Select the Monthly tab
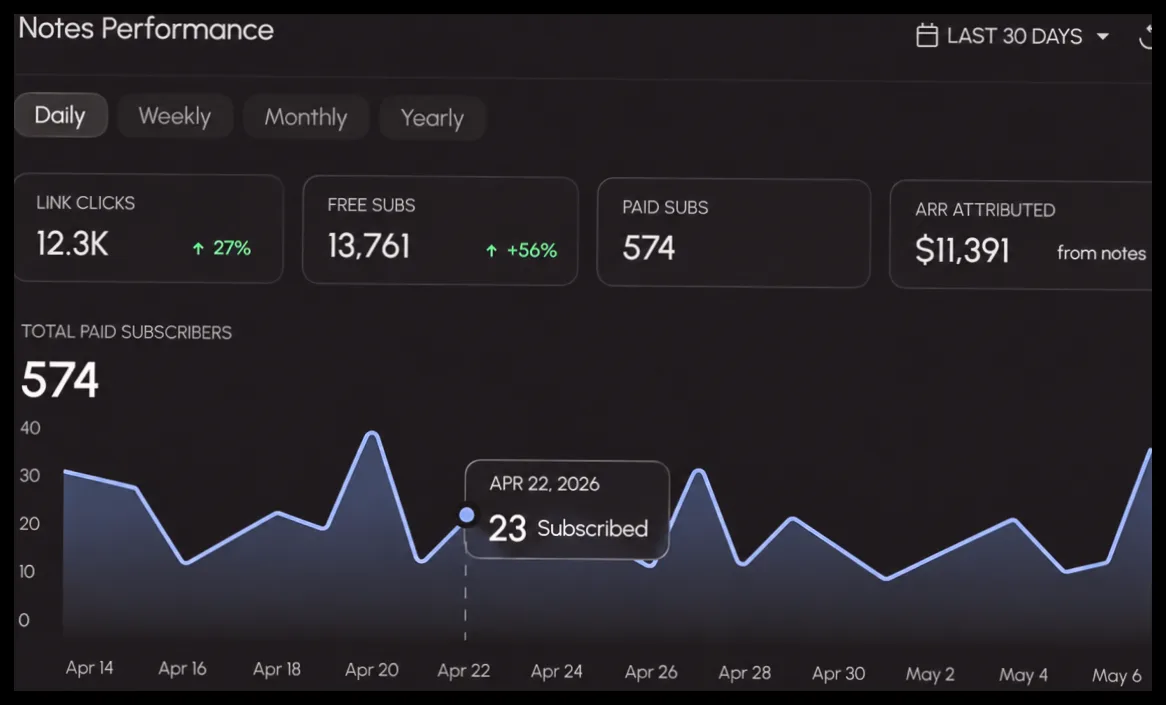Screen dimensions: 1166x705 click(x=306, y=117)
